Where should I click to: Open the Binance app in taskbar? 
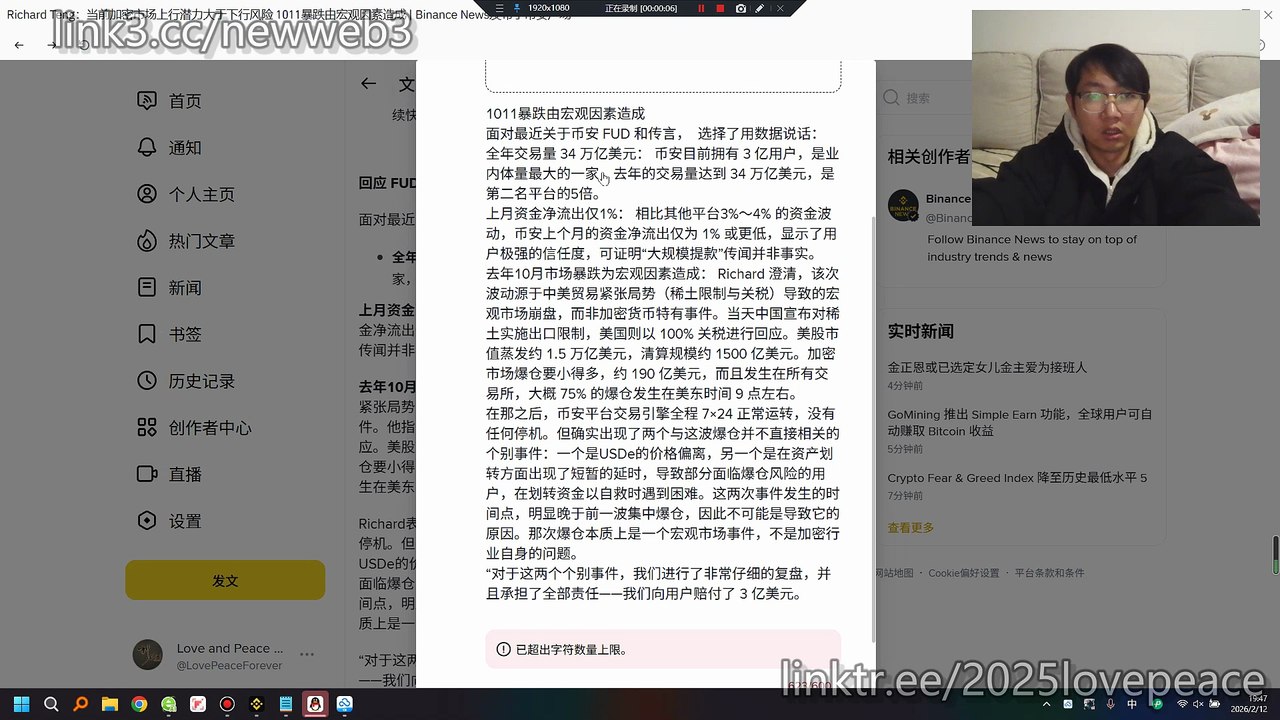tap(256, 705)
